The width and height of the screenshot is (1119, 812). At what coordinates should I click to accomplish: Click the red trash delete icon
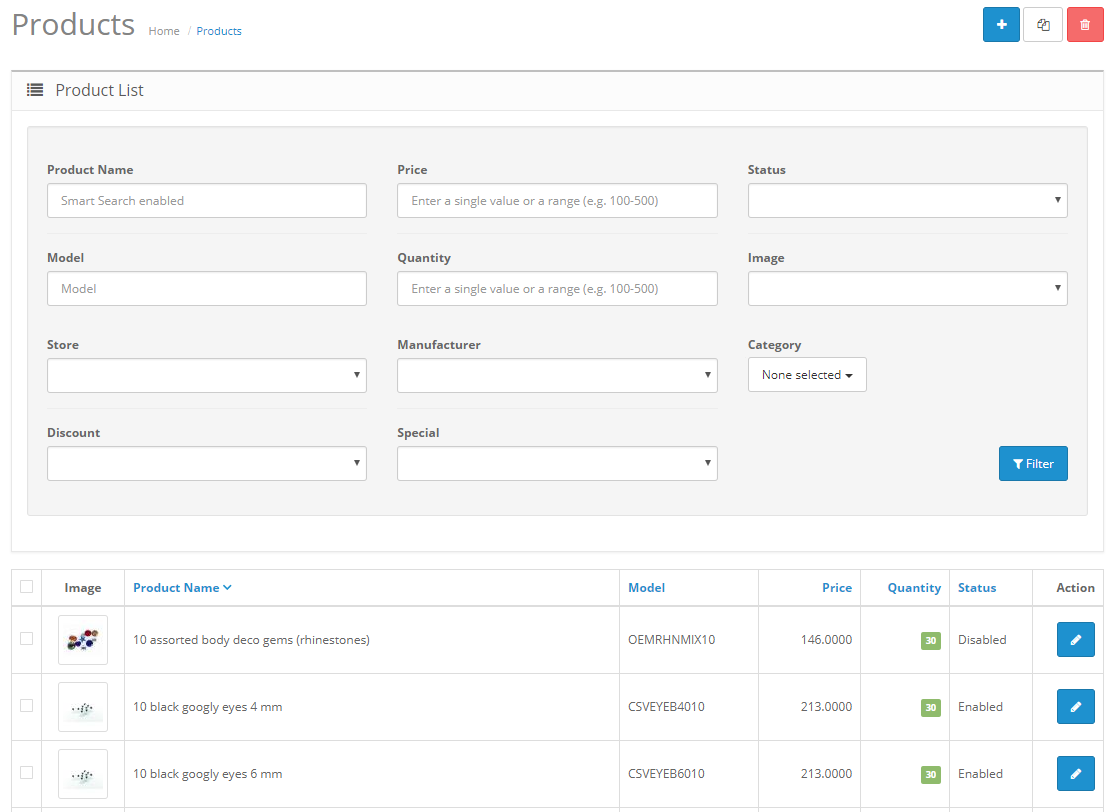click(x=1085, y=25)
